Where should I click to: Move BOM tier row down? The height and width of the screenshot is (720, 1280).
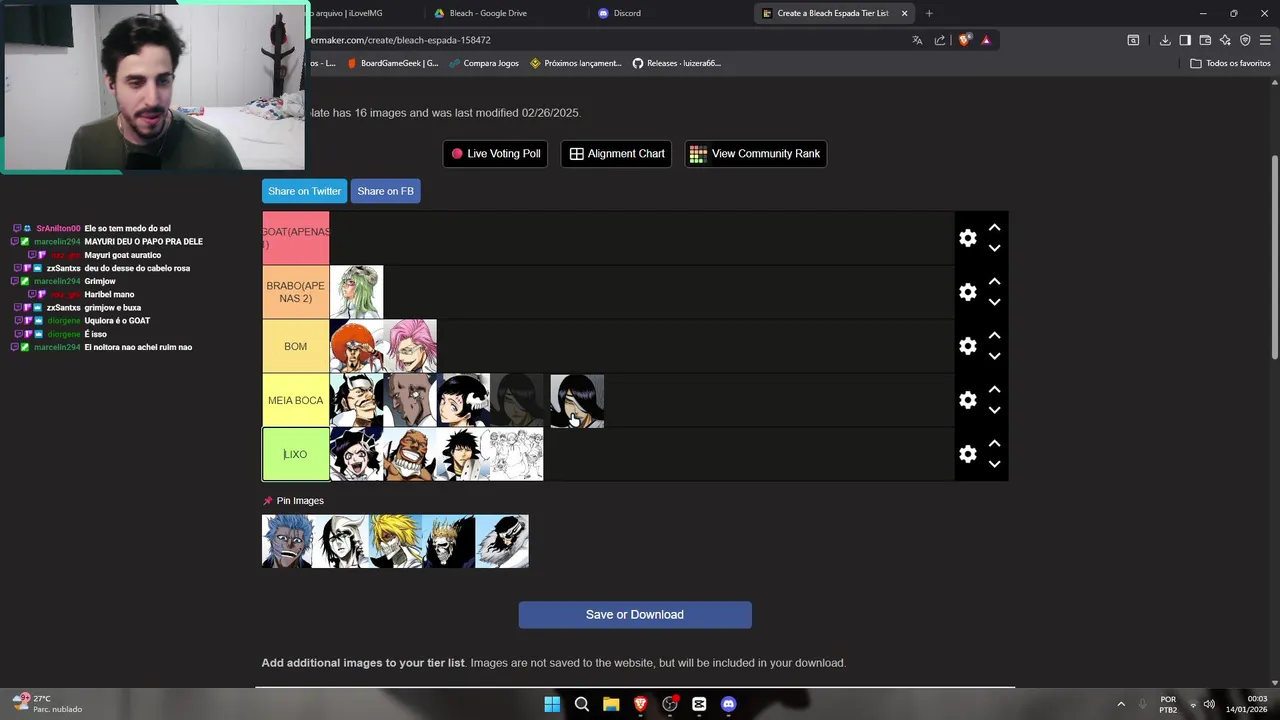(994, 356)
